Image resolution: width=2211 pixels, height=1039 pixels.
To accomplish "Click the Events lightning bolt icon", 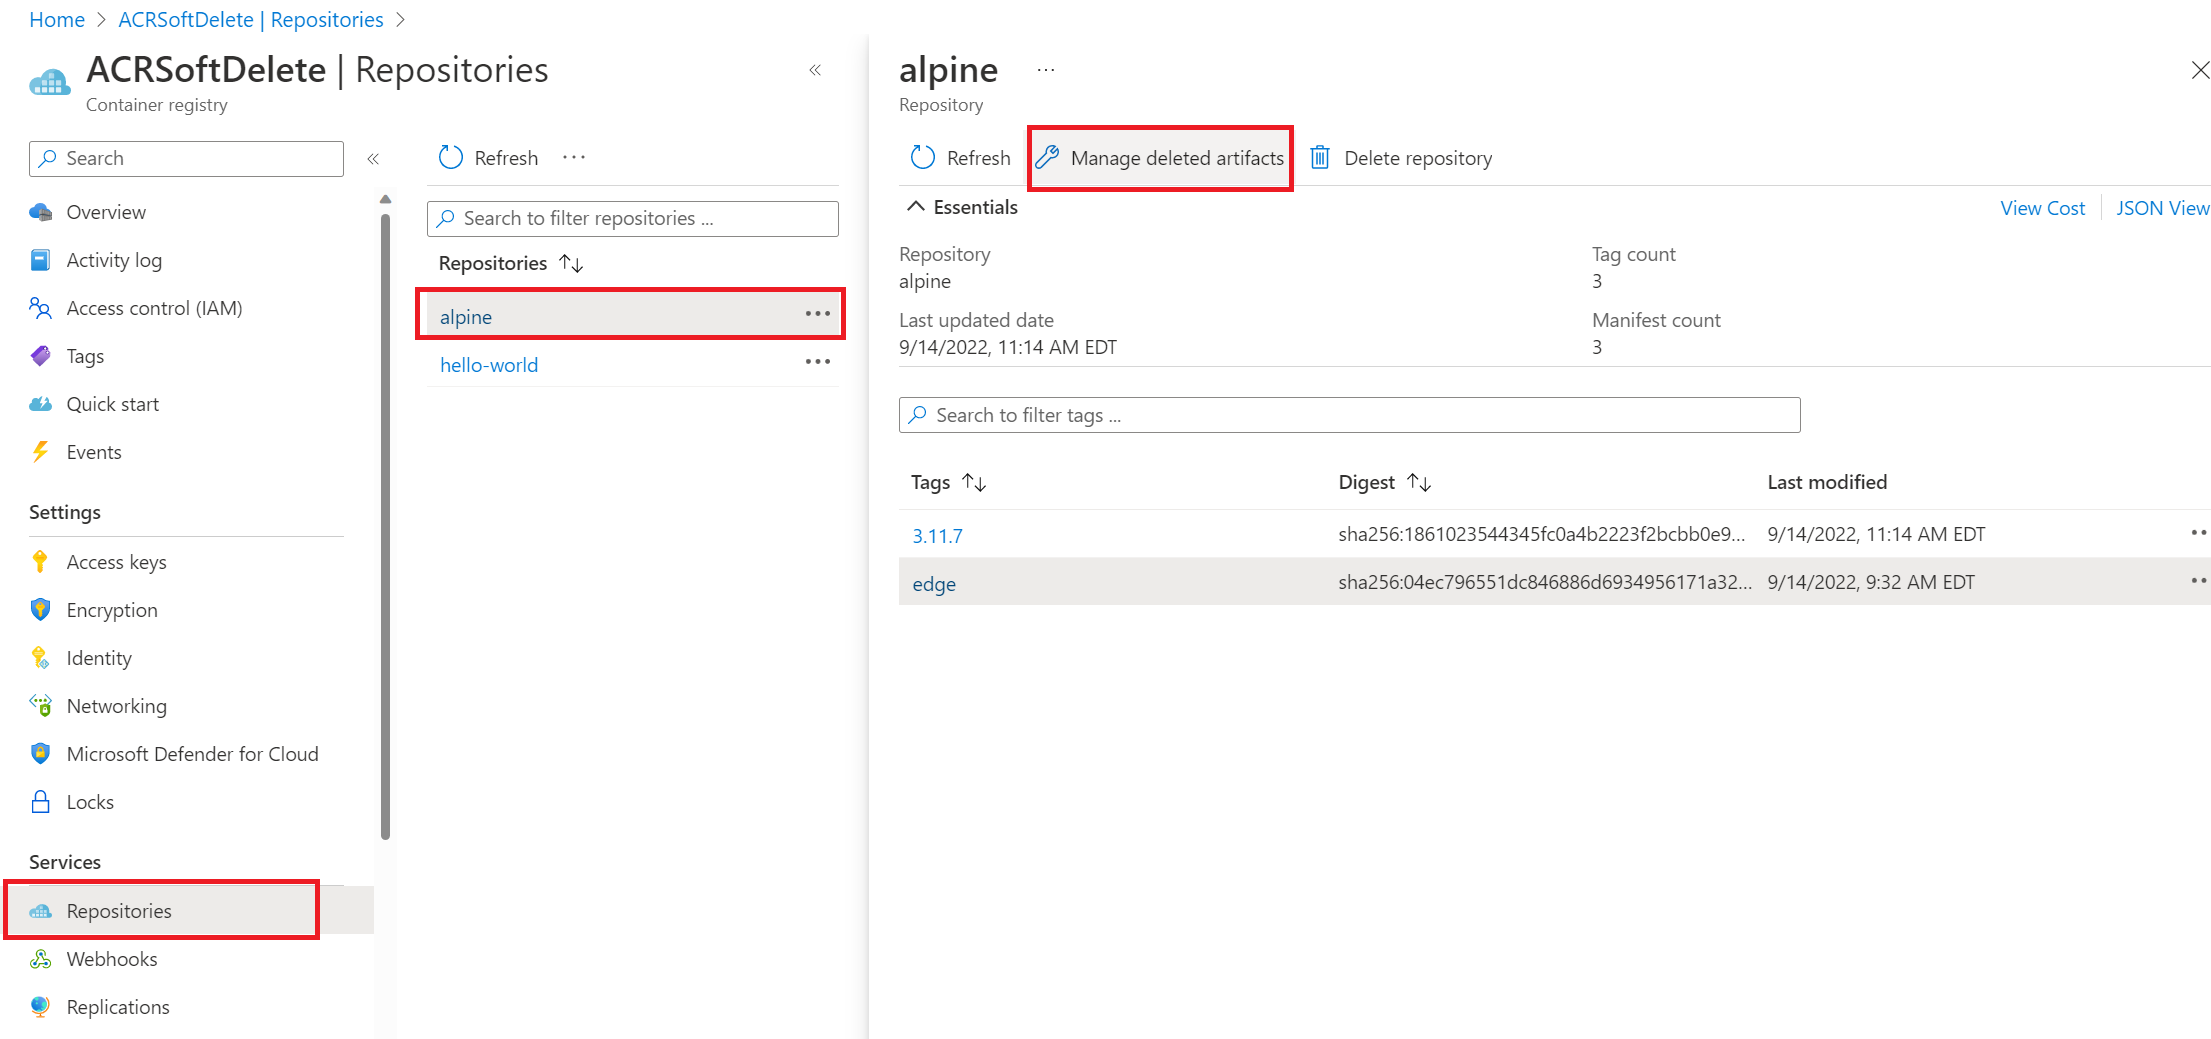I will tap(40, 452).
